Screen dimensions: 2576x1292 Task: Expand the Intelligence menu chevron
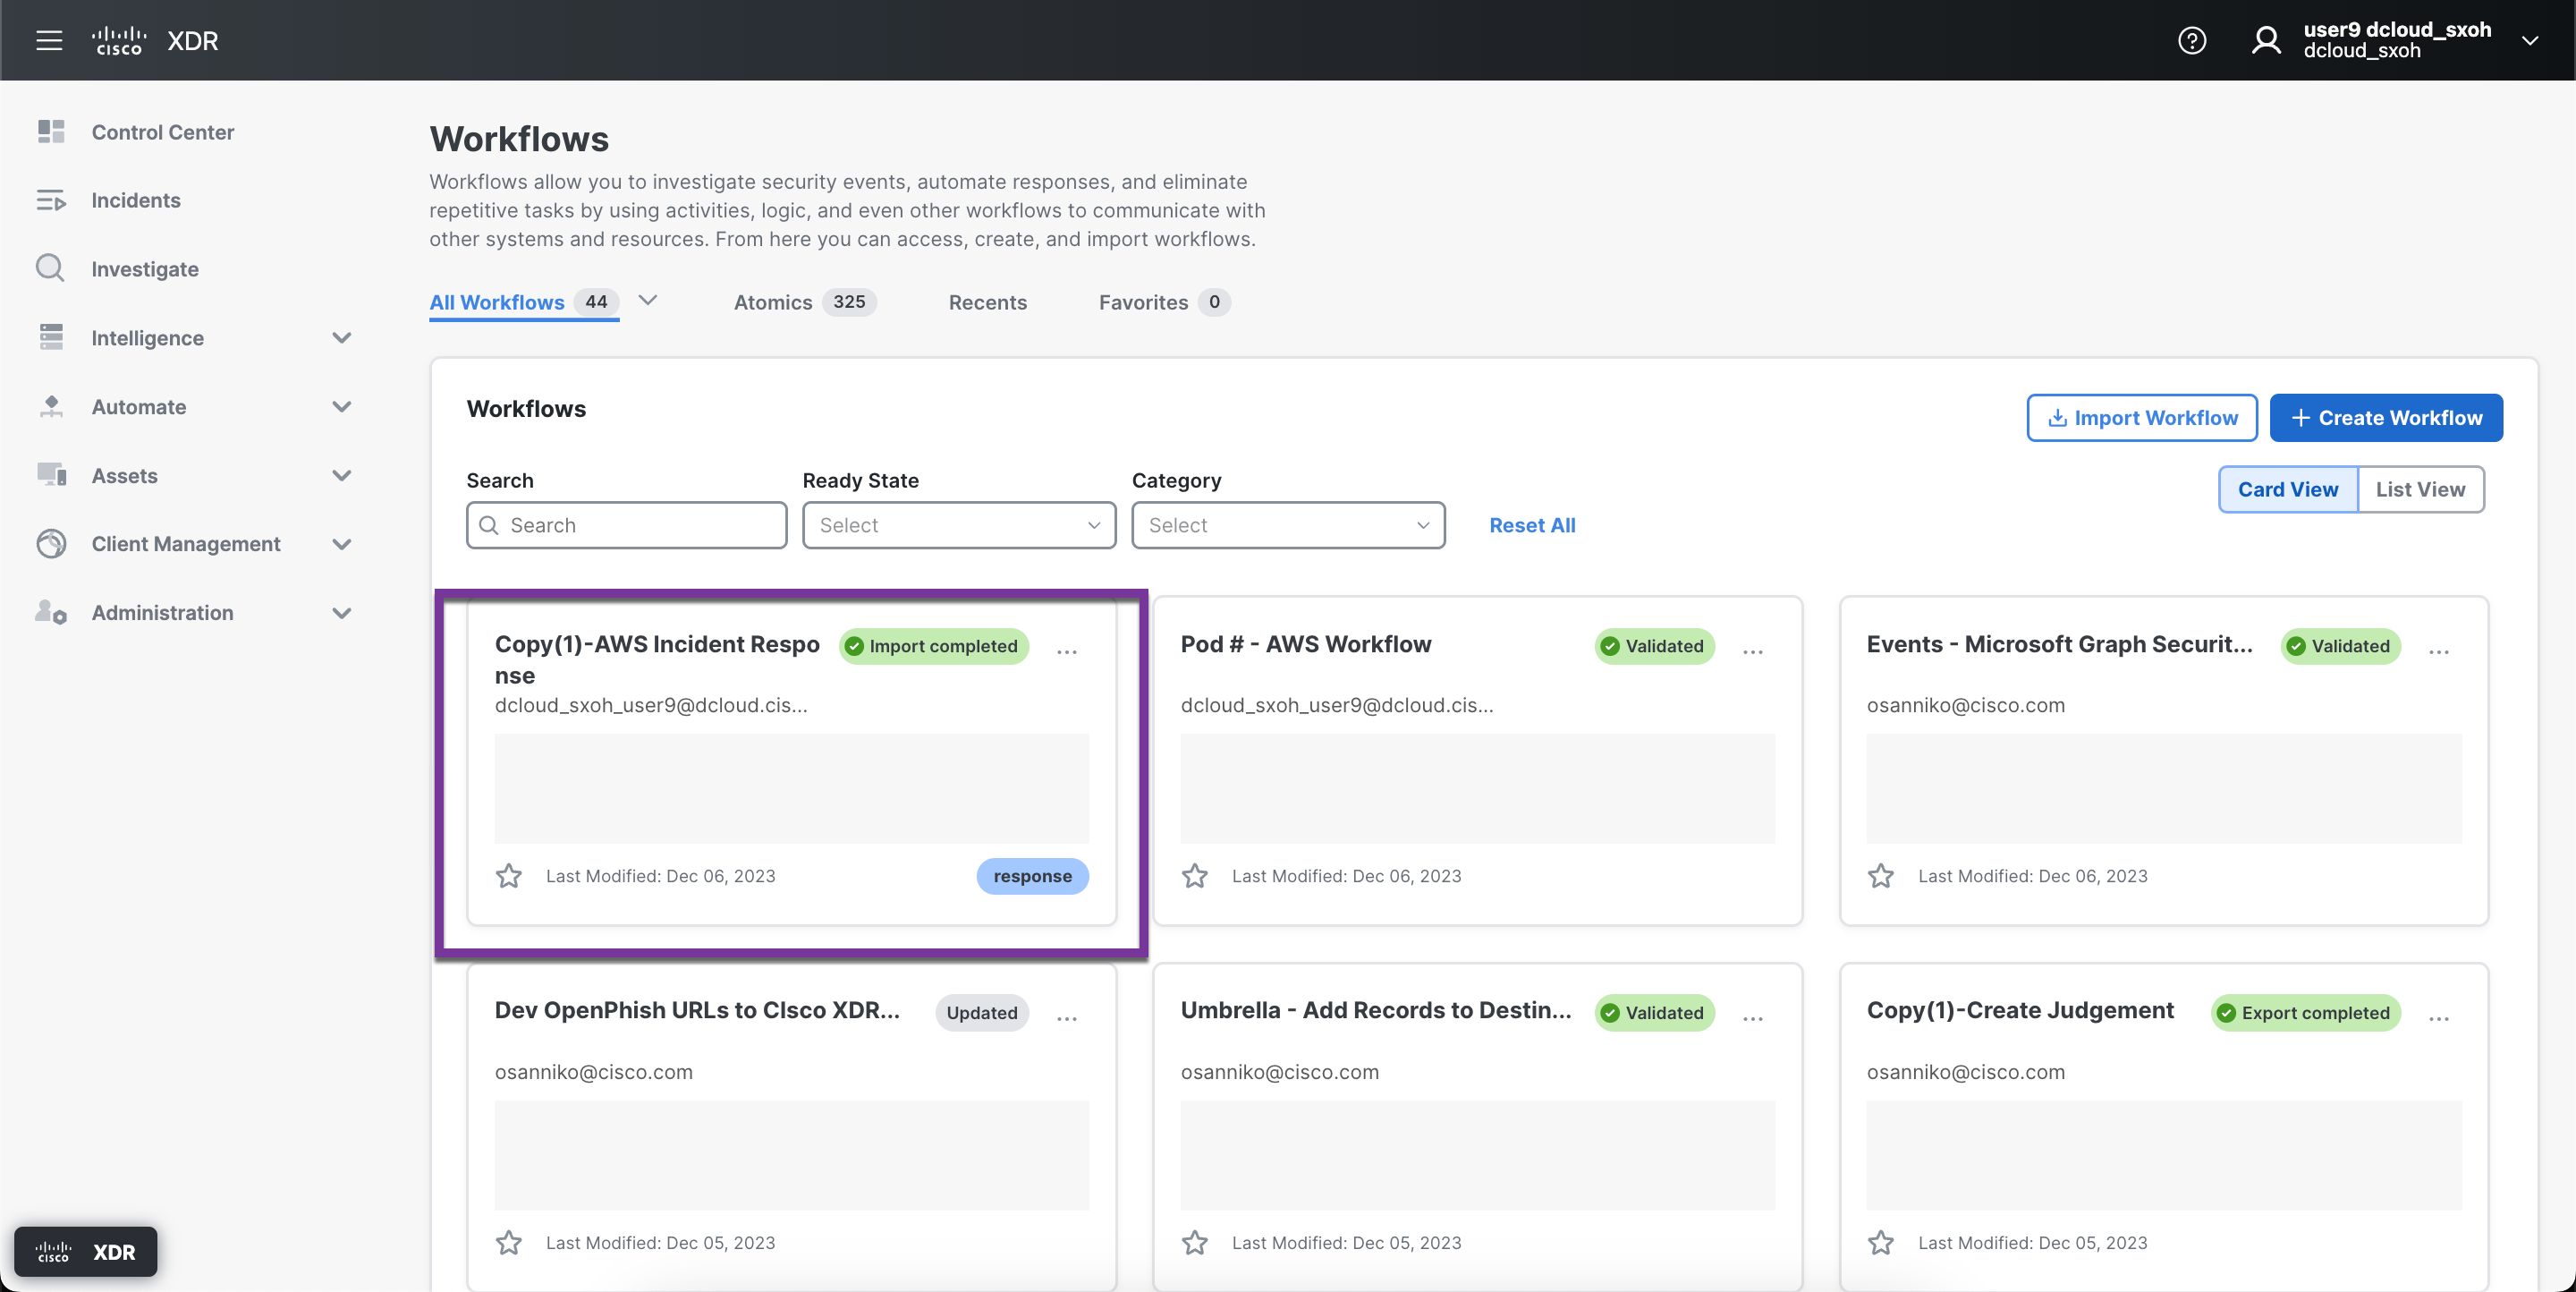(x=342, y=338)
